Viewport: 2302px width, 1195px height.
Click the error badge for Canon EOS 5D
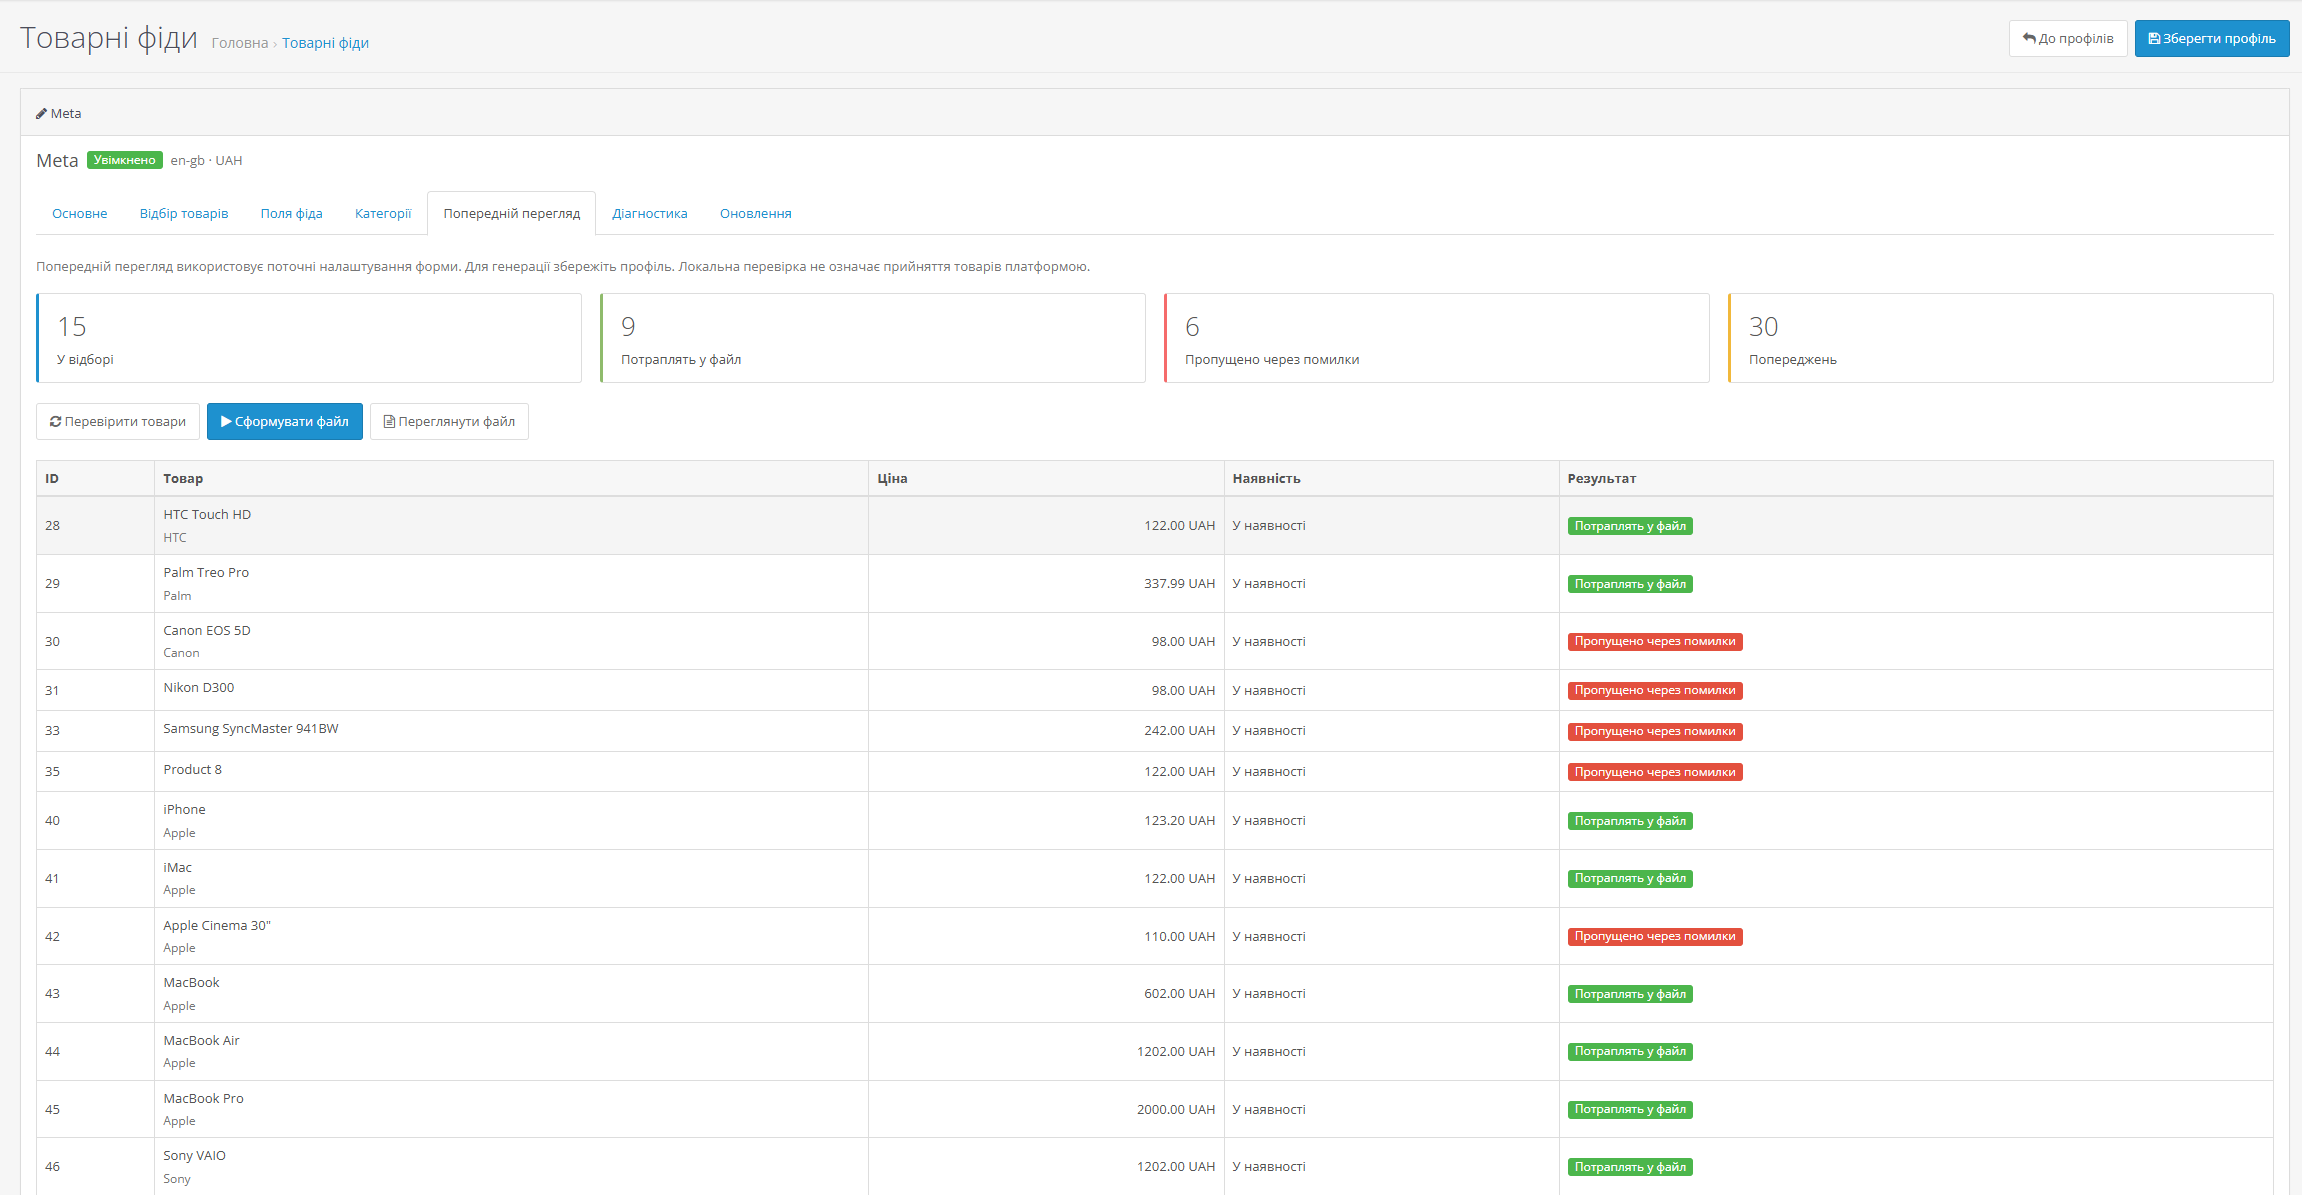pos(1655,642)
